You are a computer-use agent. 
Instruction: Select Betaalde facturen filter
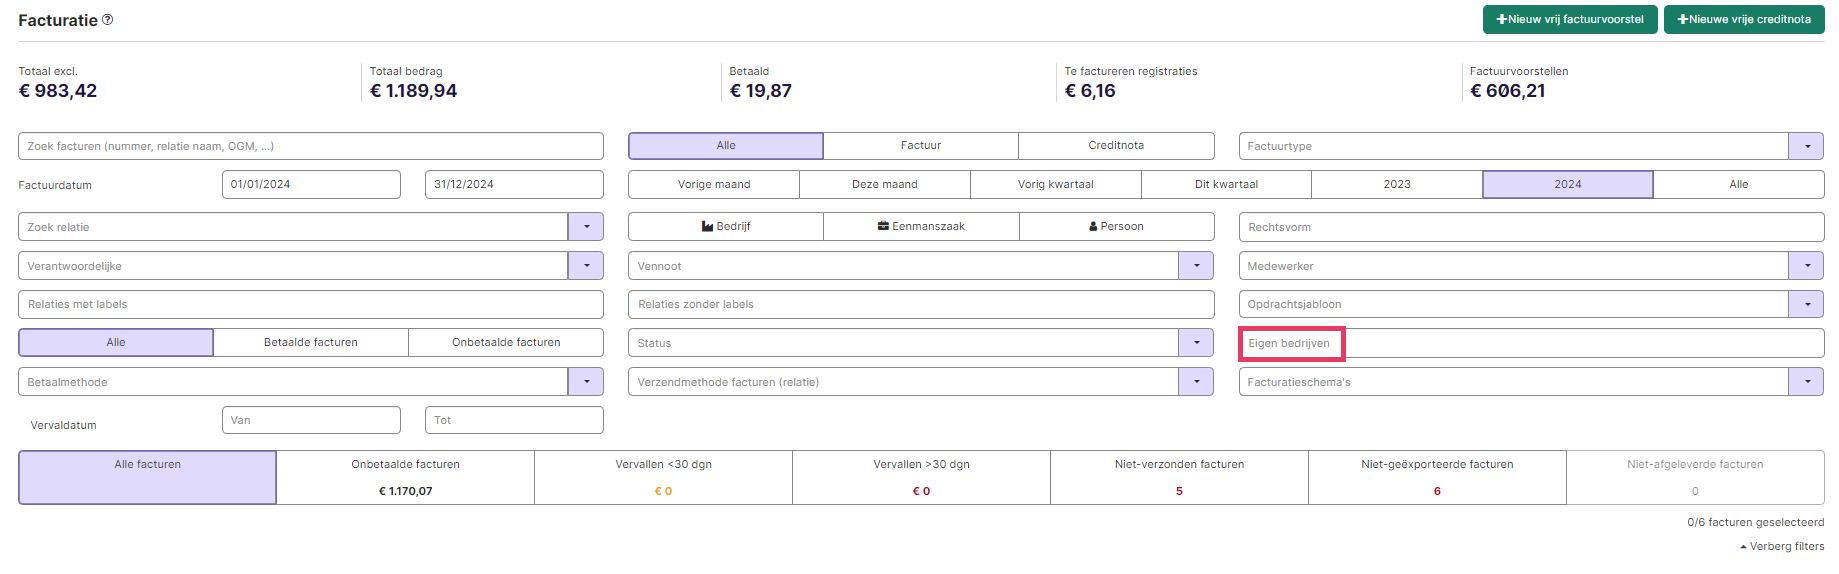point(311,342)
